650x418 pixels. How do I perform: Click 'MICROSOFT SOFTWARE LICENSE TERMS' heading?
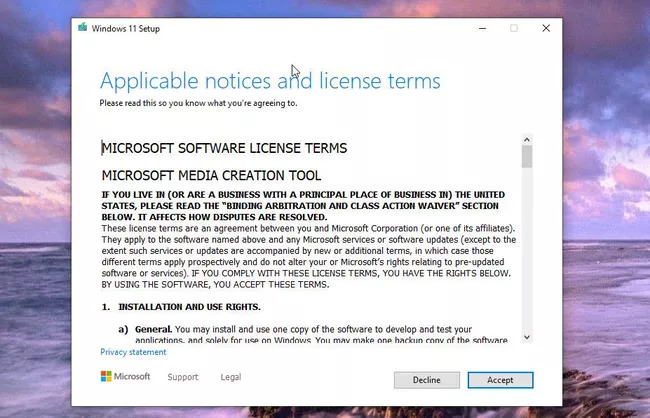pyautogui.click(x=224, y=148)
